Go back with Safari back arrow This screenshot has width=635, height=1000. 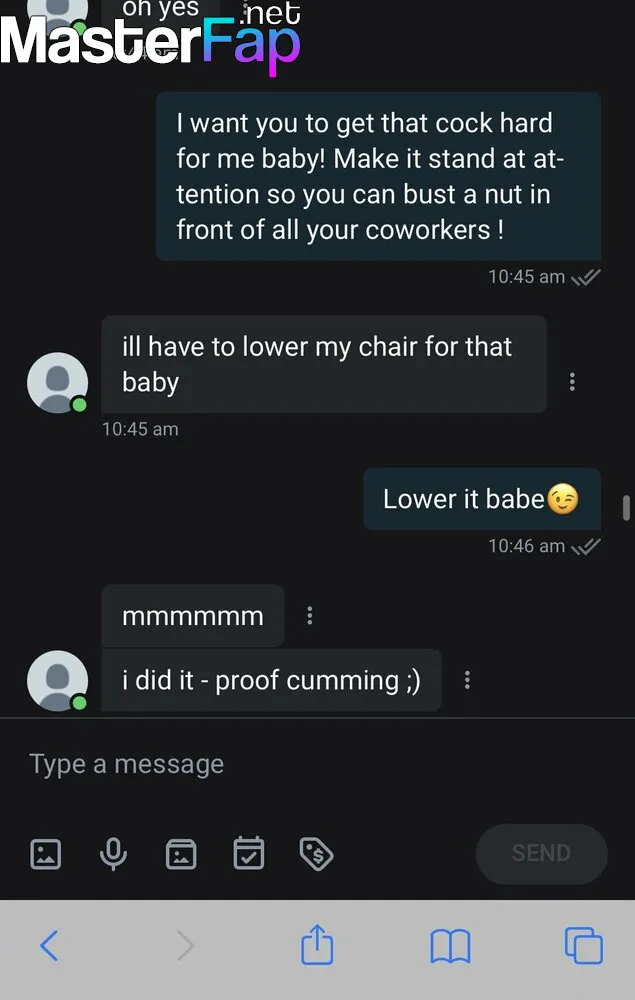[x=49, y=945]
